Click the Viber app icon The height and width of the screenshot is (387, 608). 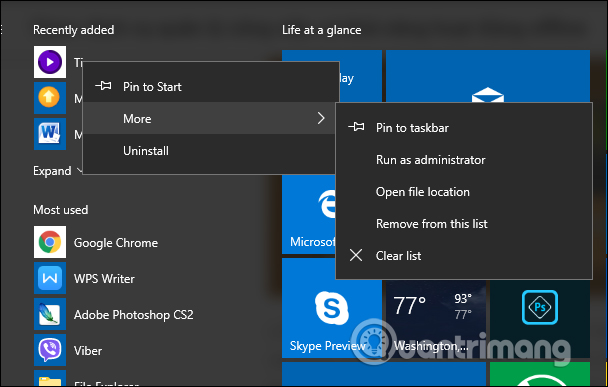[50, 350]
